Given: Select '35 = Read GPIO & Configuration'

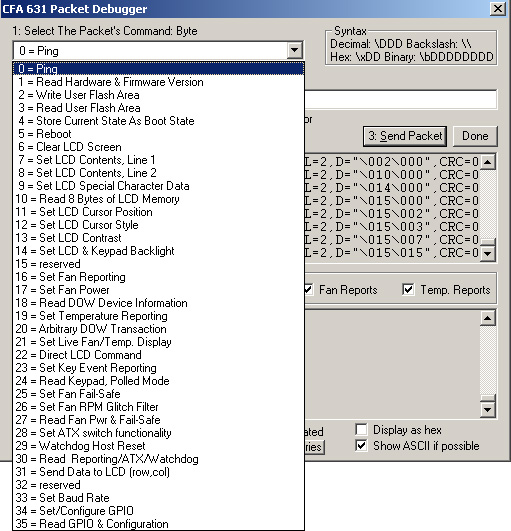Looking at the screenshot, I should point(158,524).
